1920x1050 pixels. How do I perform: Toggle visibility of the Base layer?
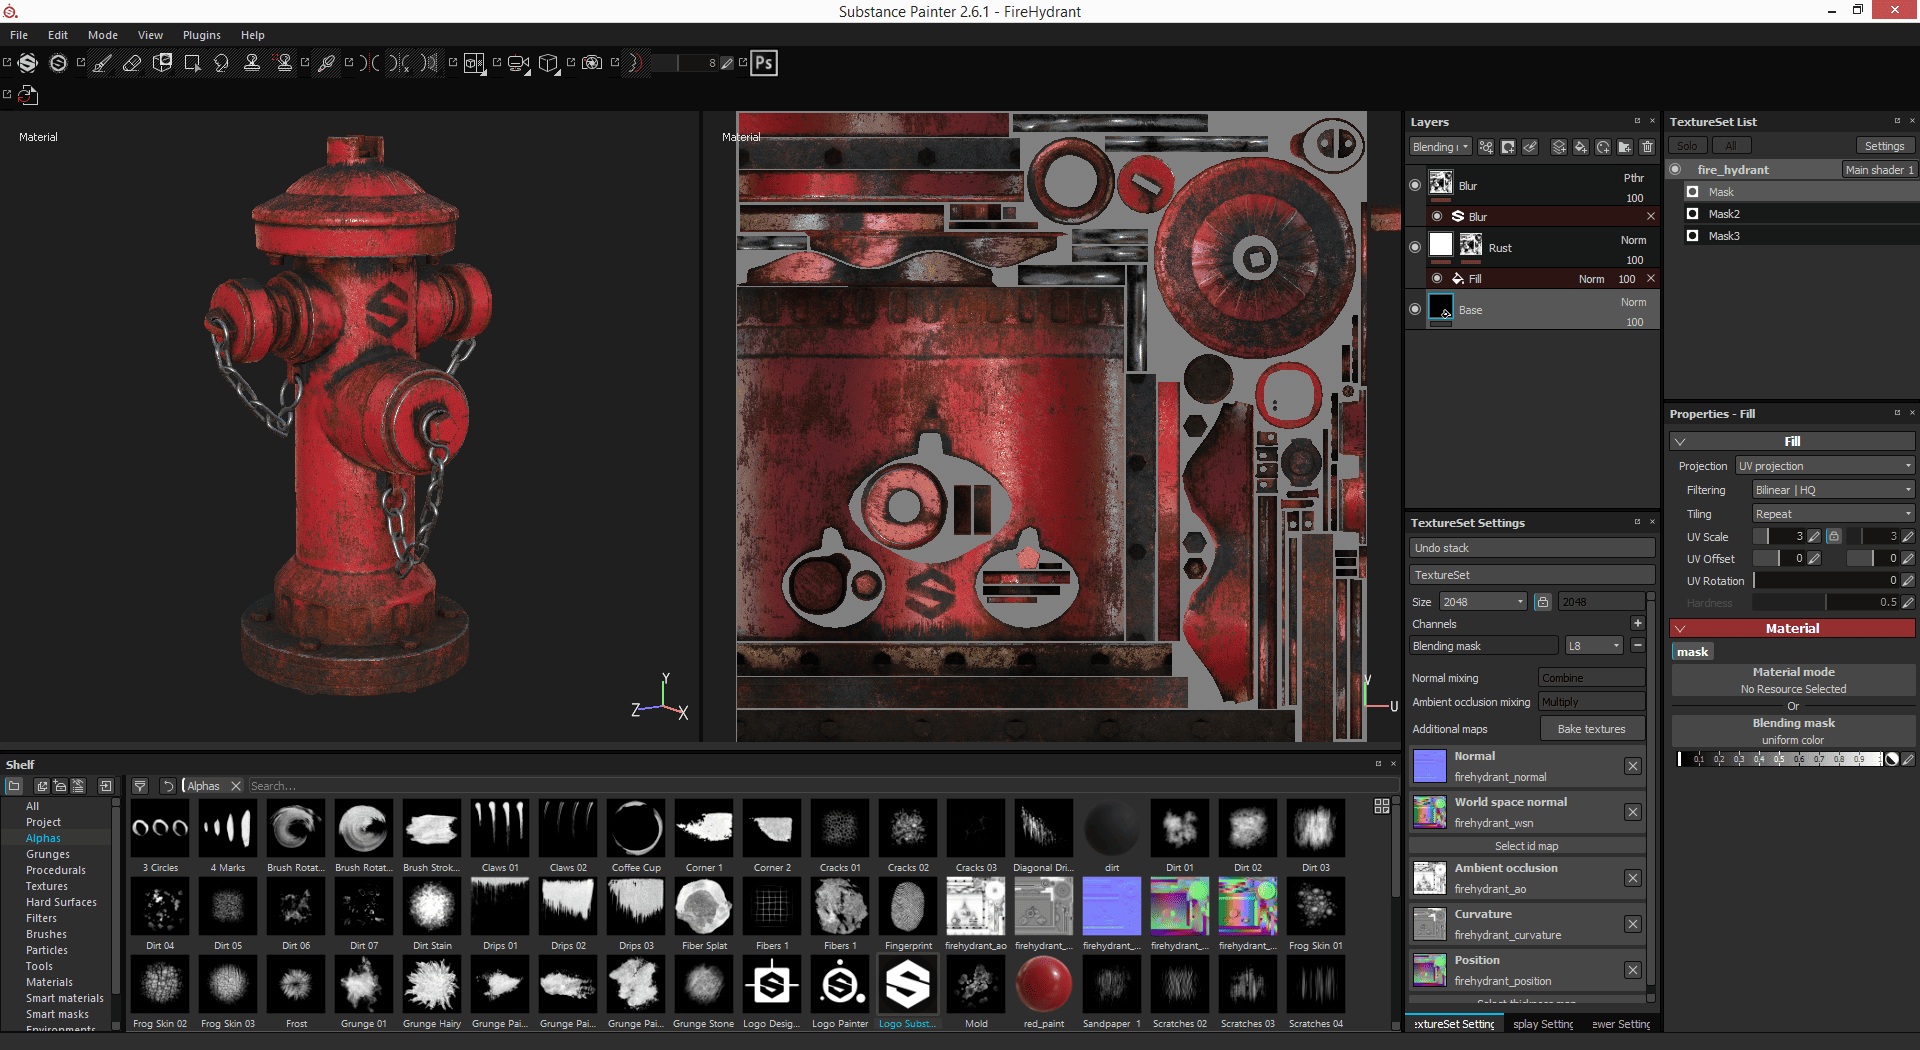click(1414, 309)
